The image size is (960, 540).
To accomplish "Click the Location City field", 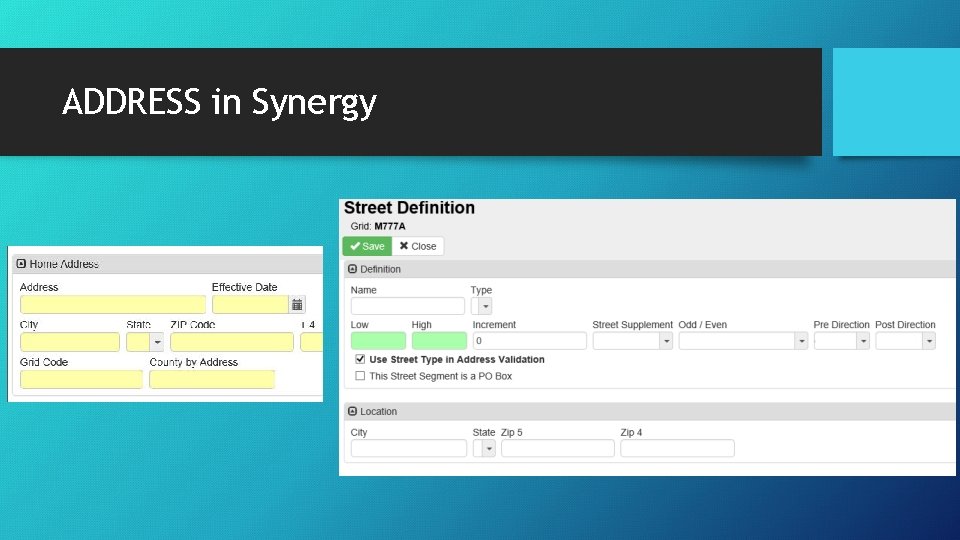I will coord(408,448).
